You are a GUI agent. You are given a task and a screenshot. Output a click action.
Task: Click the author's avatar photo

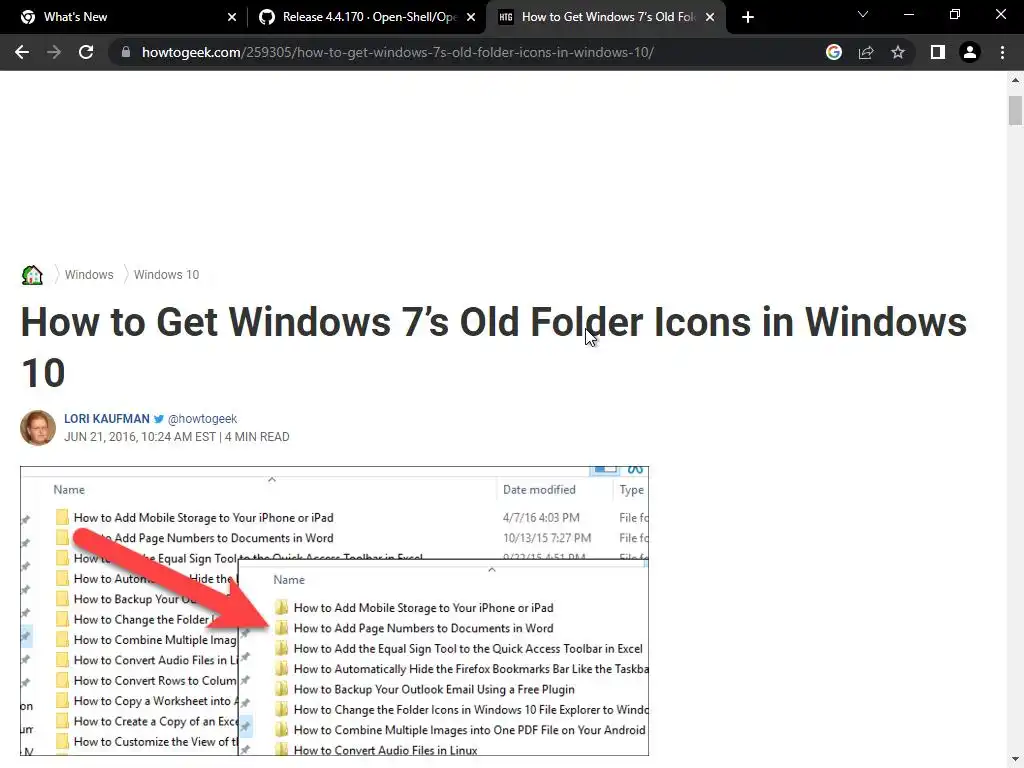38,428
